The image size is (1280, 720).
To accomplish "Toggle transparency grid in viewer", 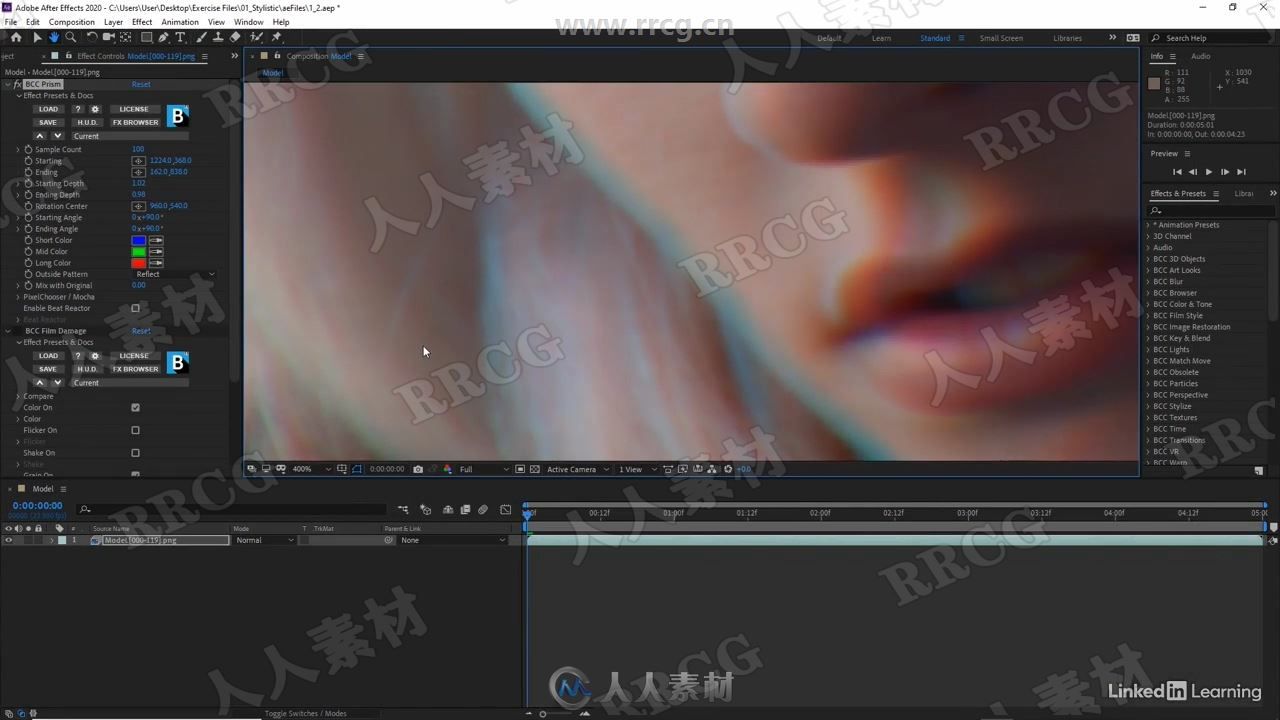I will tap(535, 469).
